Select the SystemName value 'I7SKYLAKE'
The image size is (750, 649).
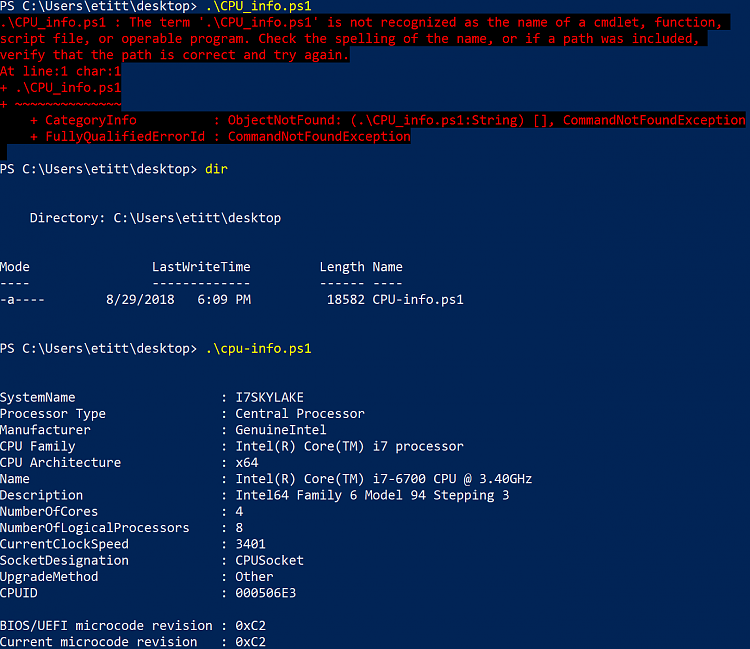click(x=269, y=397)
